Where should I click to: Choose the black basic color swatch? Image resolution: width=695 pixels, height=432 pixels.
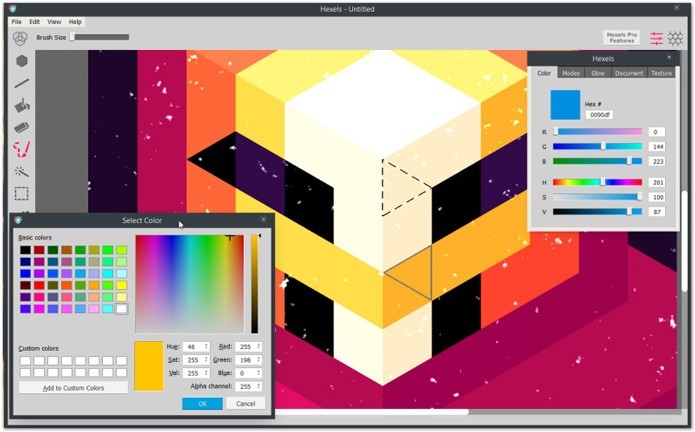(x=25, y=250)
